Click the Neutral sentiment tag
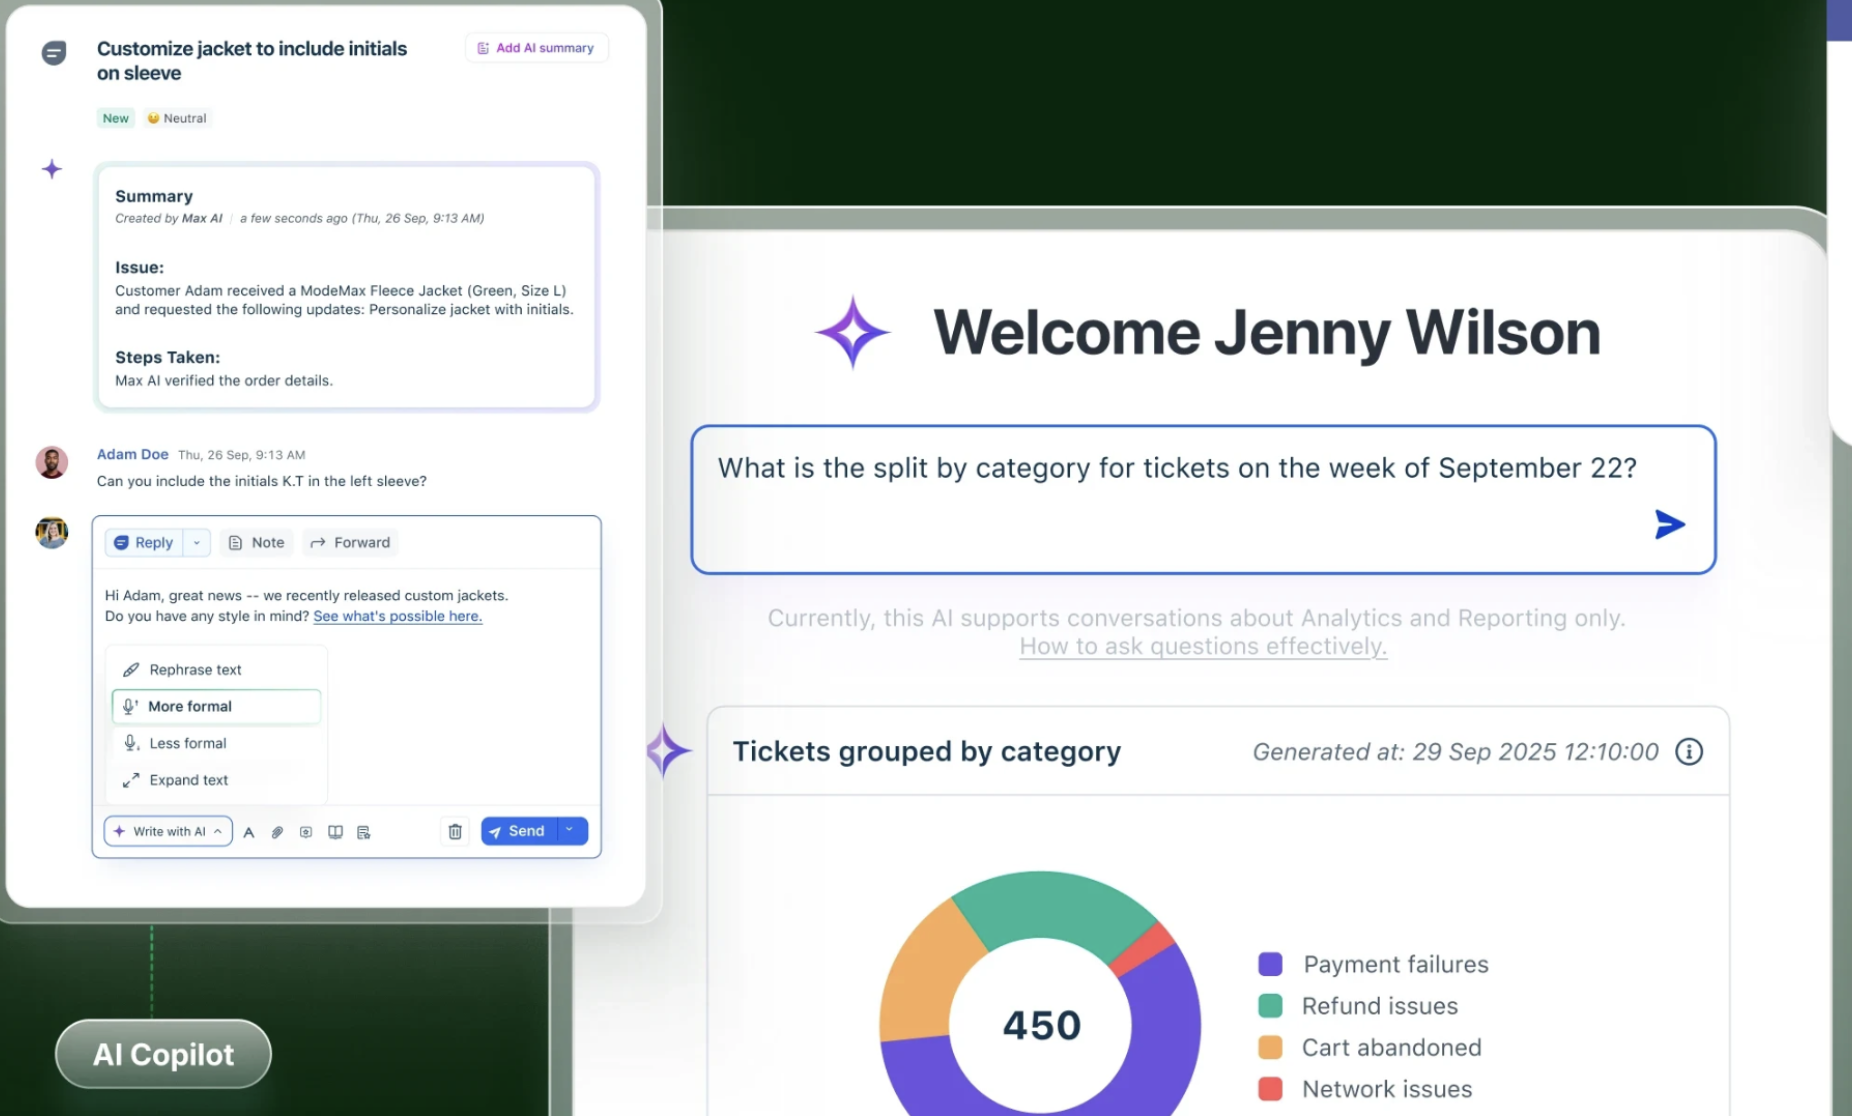This screenshot has width=1852, height=1116. point(177,118)
